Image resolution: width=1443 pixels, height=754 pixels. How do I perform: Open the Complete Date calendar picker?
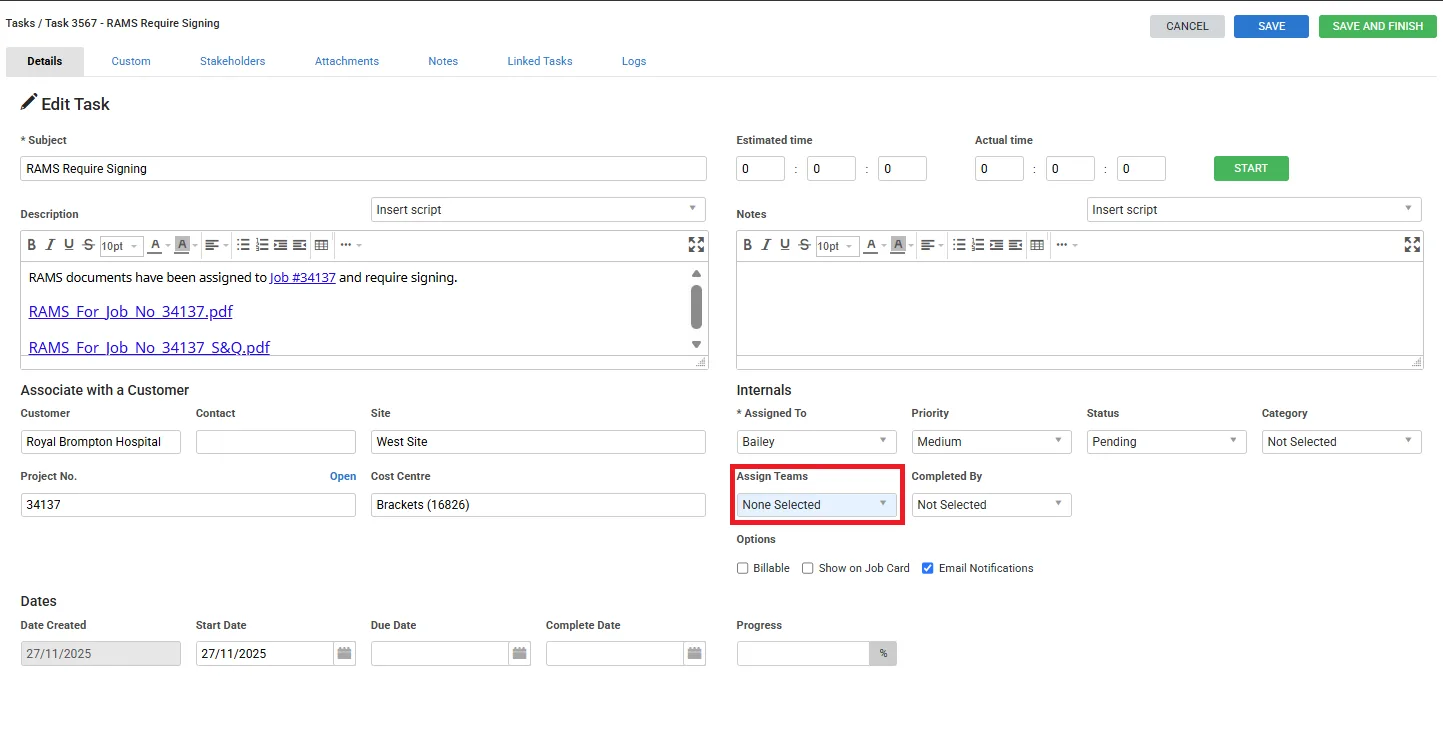[x=694, y=653]
